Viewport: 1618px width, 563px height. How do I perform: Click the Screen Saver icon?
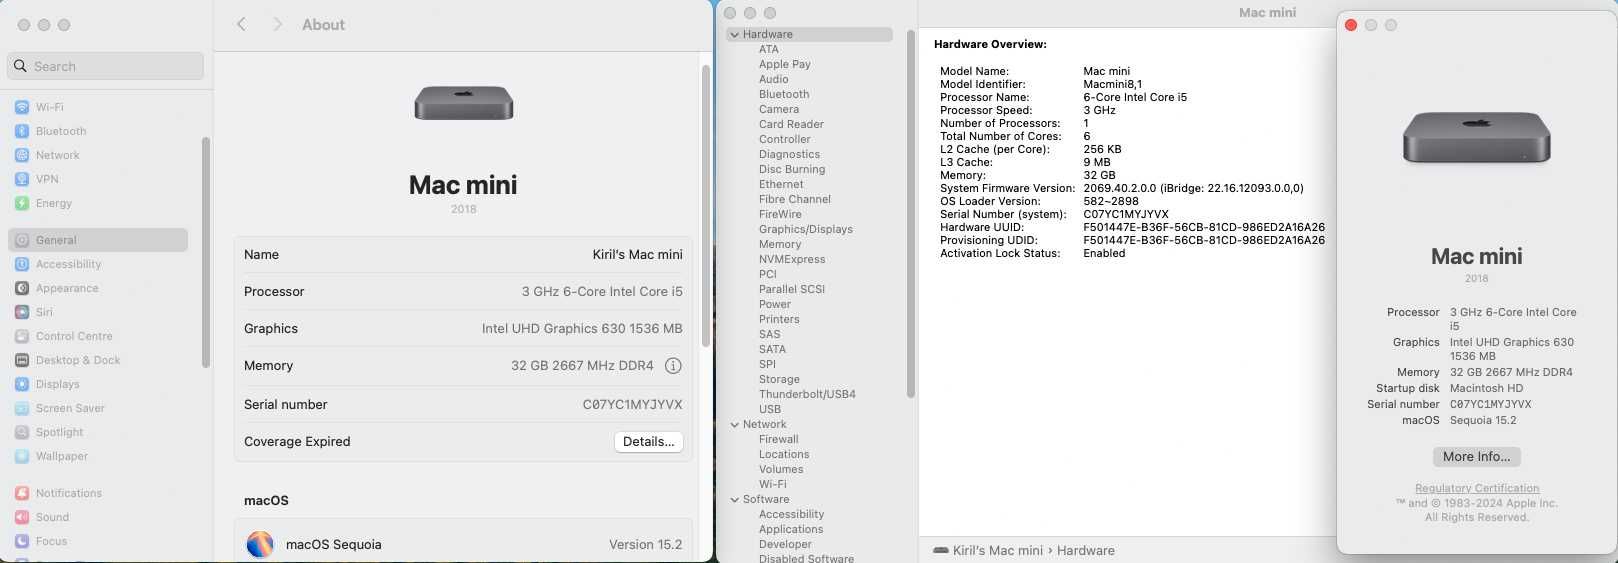(x=22, y=408)
